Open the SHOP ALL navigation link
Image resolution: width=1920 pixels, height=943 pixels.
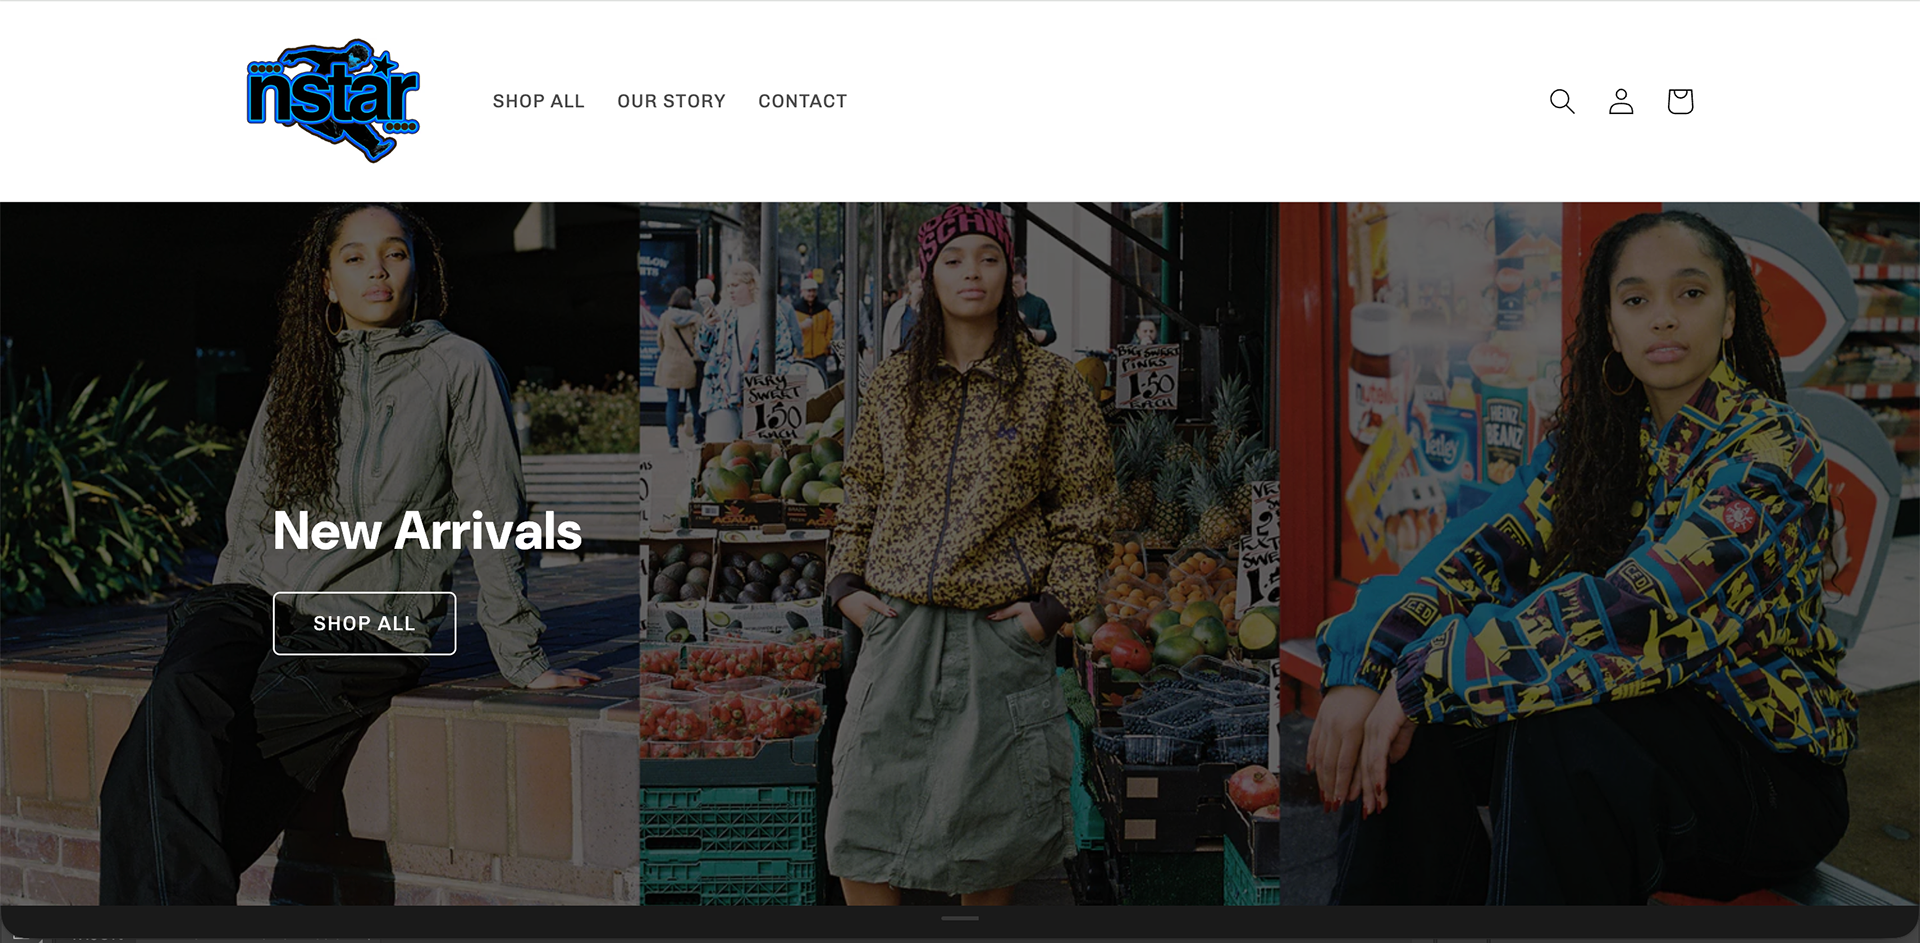coord(538,101)
